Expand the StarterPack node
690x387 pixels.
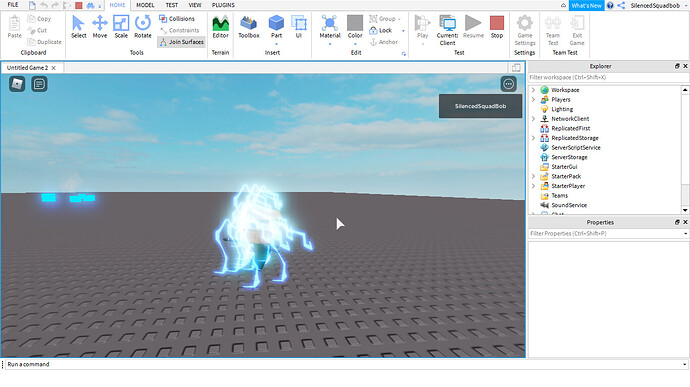533,176
